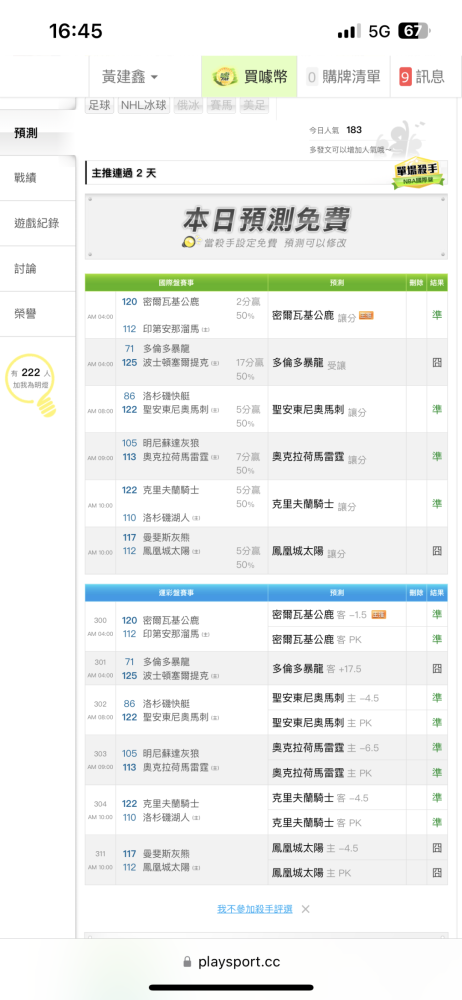Viewport: 462px width, 1000px height.
Task: Click game number 311 in lottery table
Action: tap(100, 854)
